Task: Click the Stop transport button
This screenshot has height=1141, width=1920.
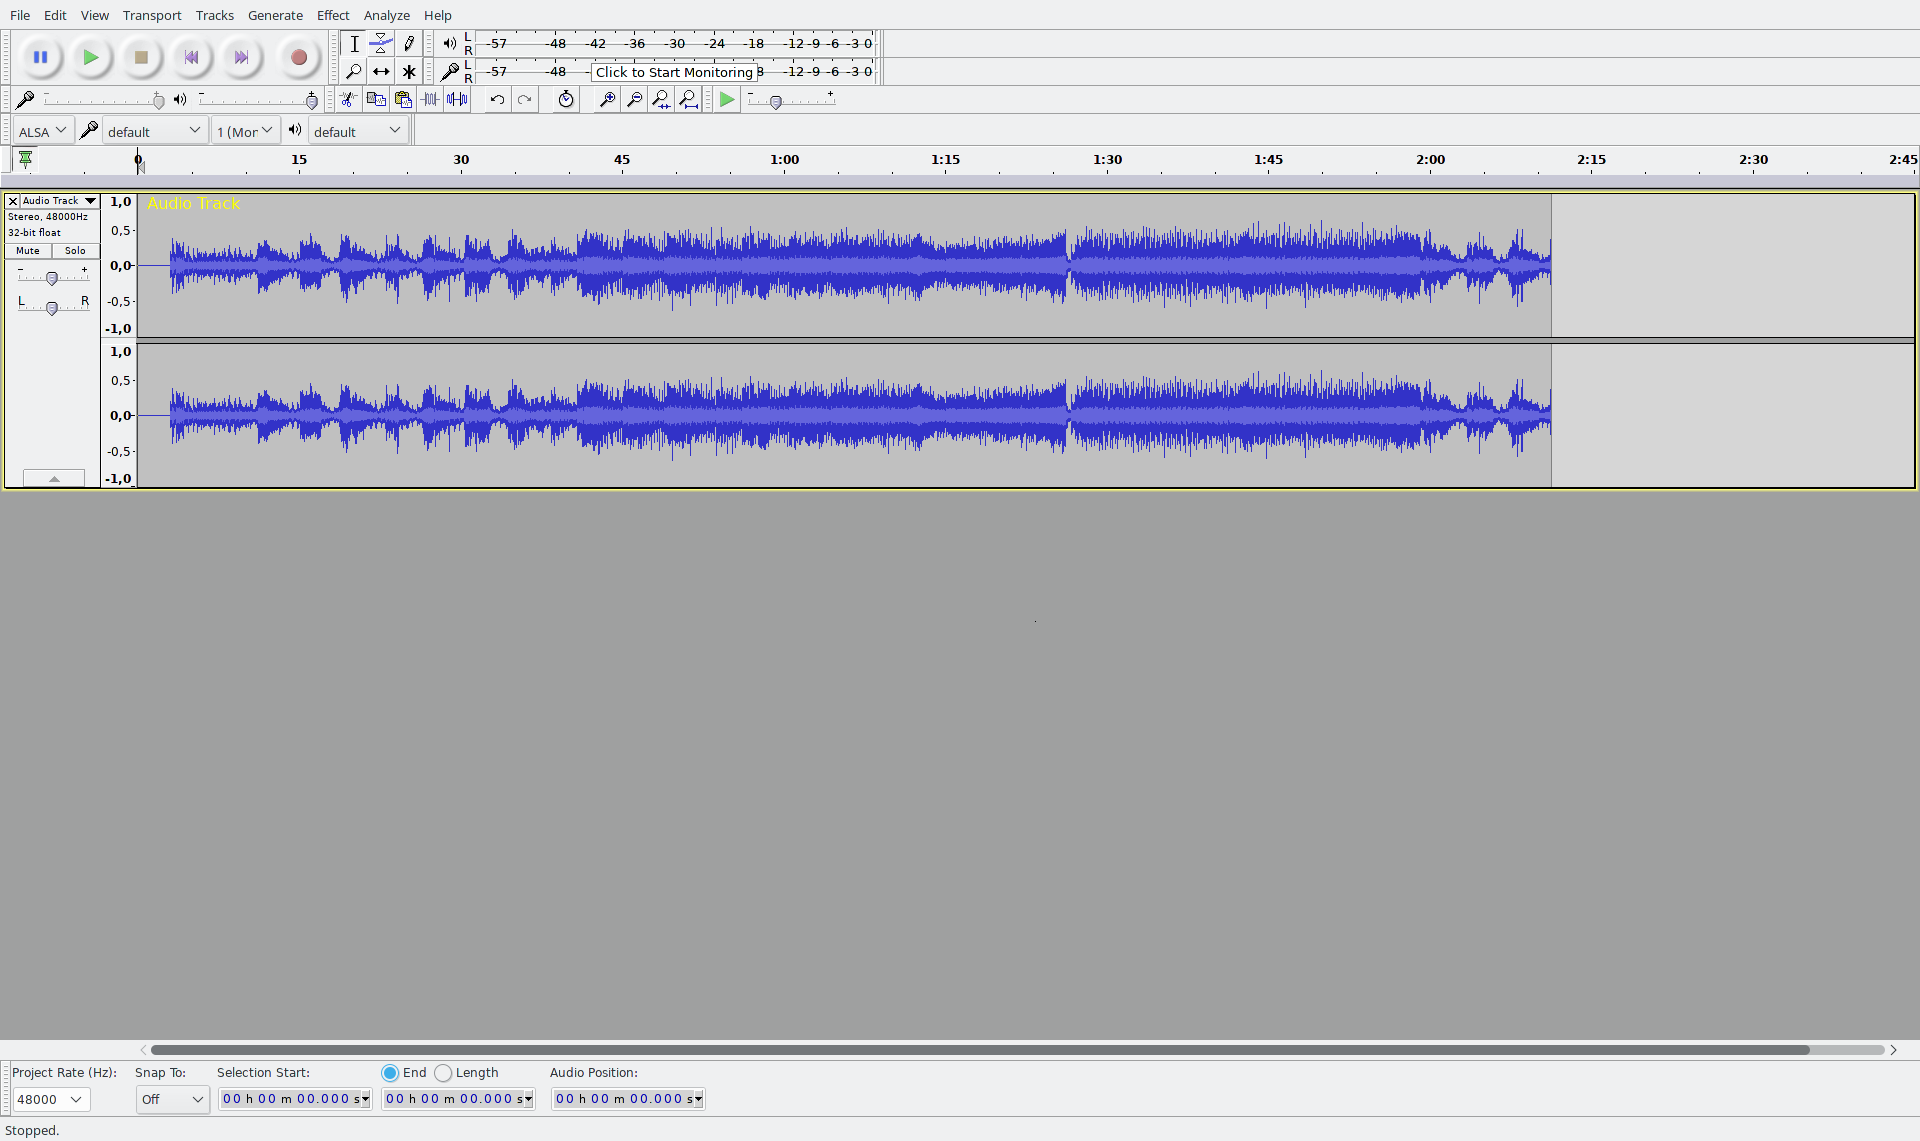Action: [x=141, y=57]
